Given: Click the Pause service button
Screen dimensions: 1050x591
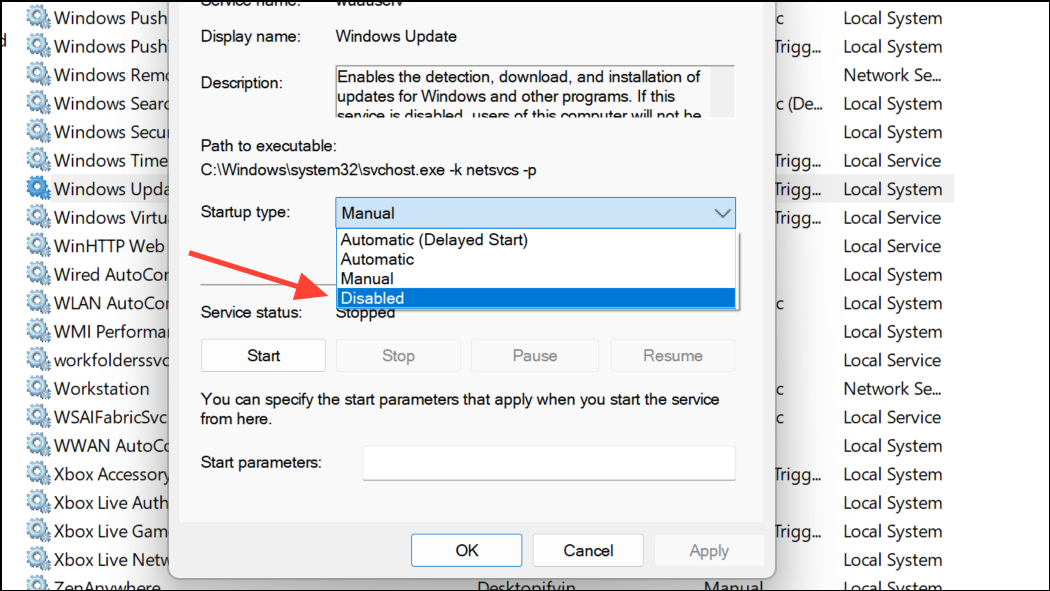Looking at the screenshot, I should click(534, 355).
